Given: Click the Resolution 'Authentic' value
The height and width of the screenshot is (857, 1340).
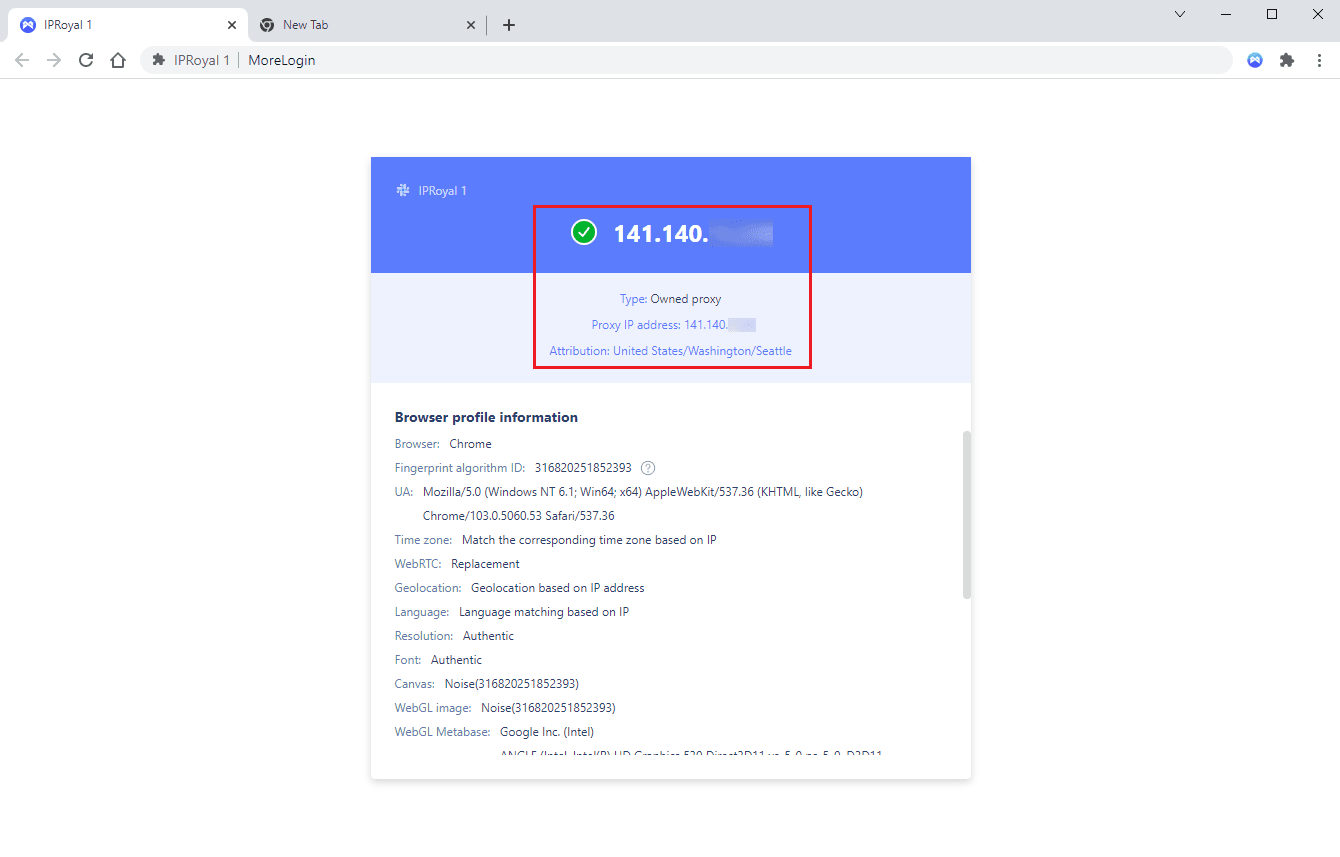Looking at the screenshot, I should coord(488,636).
